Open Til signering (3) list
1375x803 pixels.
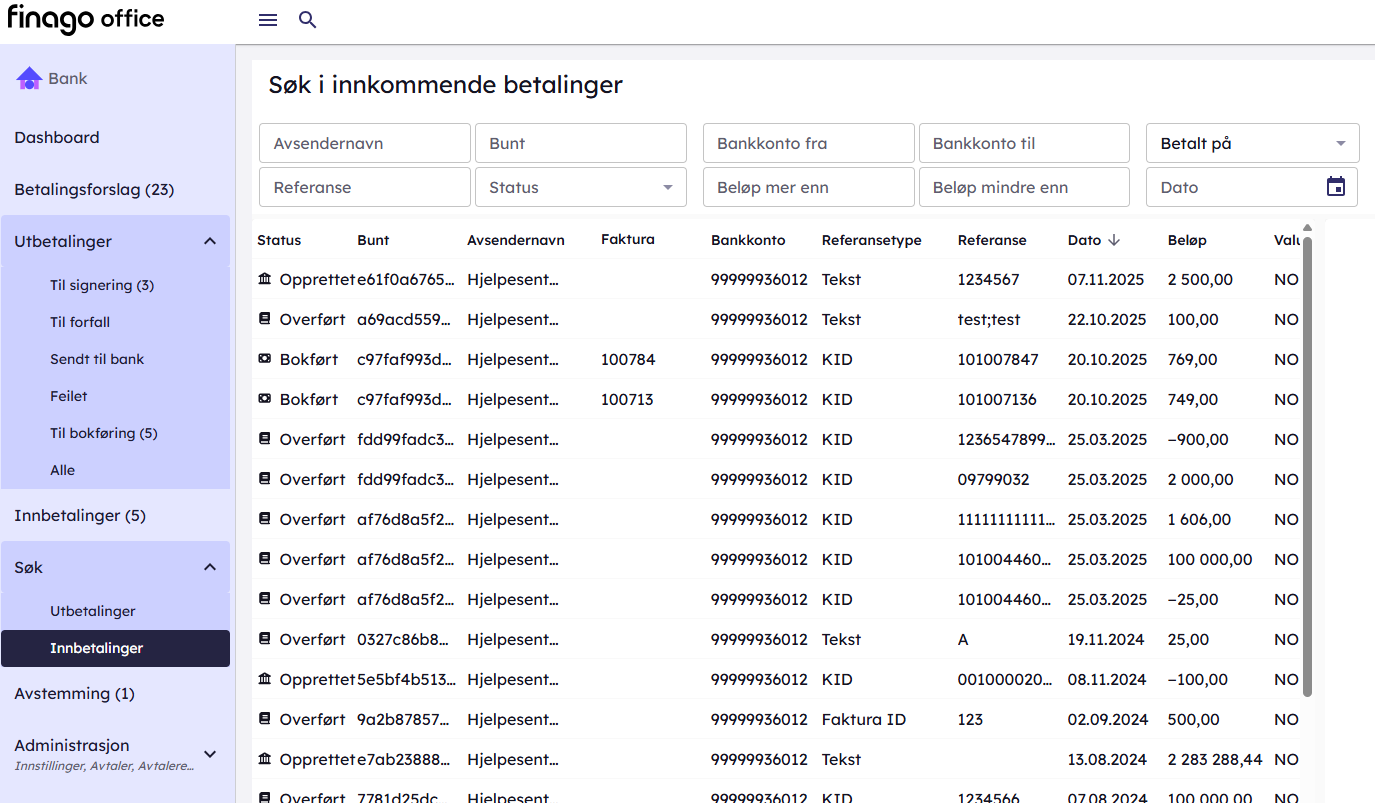[102, 285]
